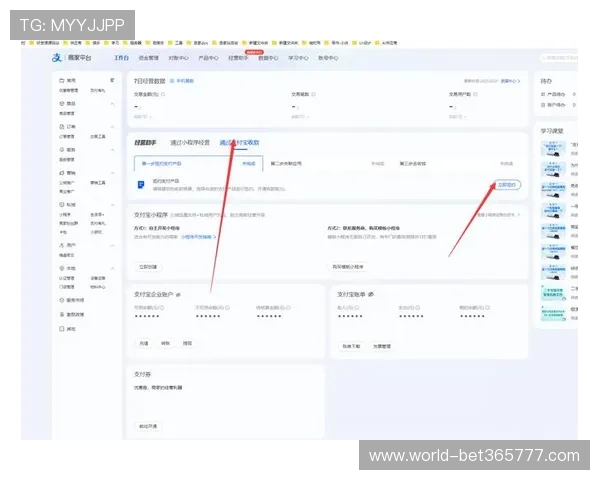Open the comparison dropdown under 交易用户数
The image size is (600, 480).
click(458, 116)
